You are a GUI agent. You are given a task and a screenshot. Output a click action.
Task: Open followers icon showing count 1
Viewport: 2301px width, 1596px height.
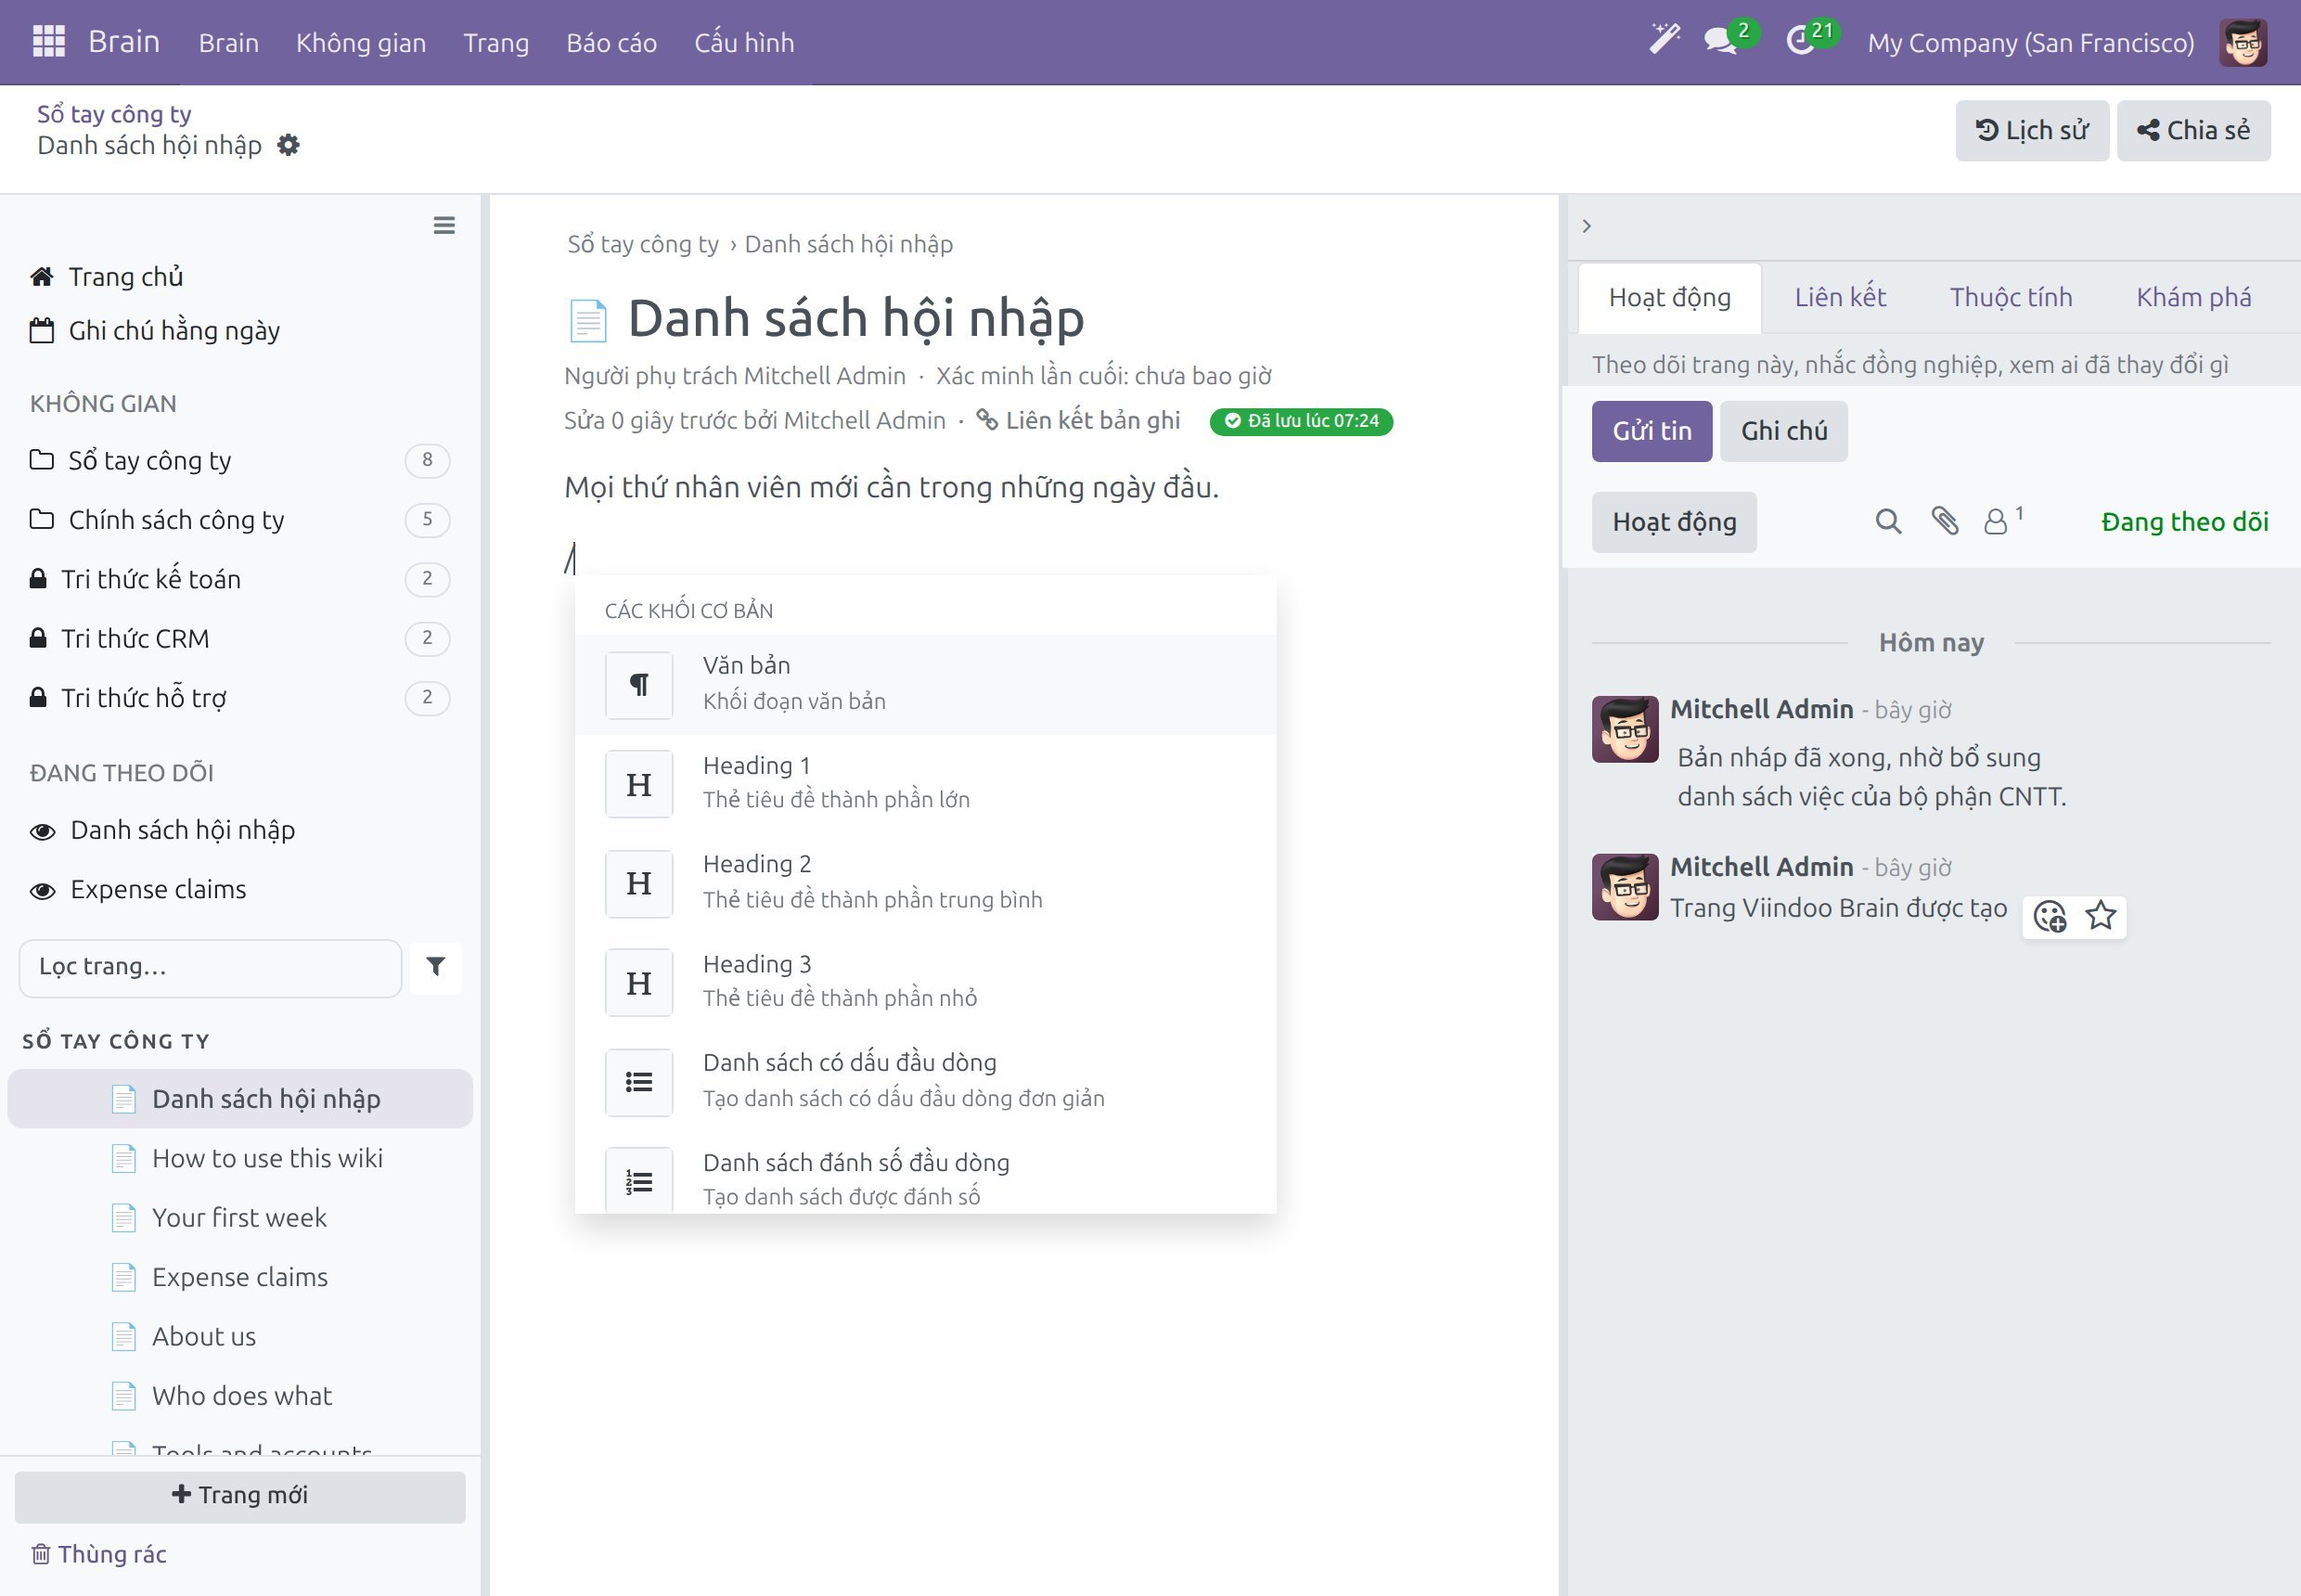pyautogui.click(x=2003, y=520)
